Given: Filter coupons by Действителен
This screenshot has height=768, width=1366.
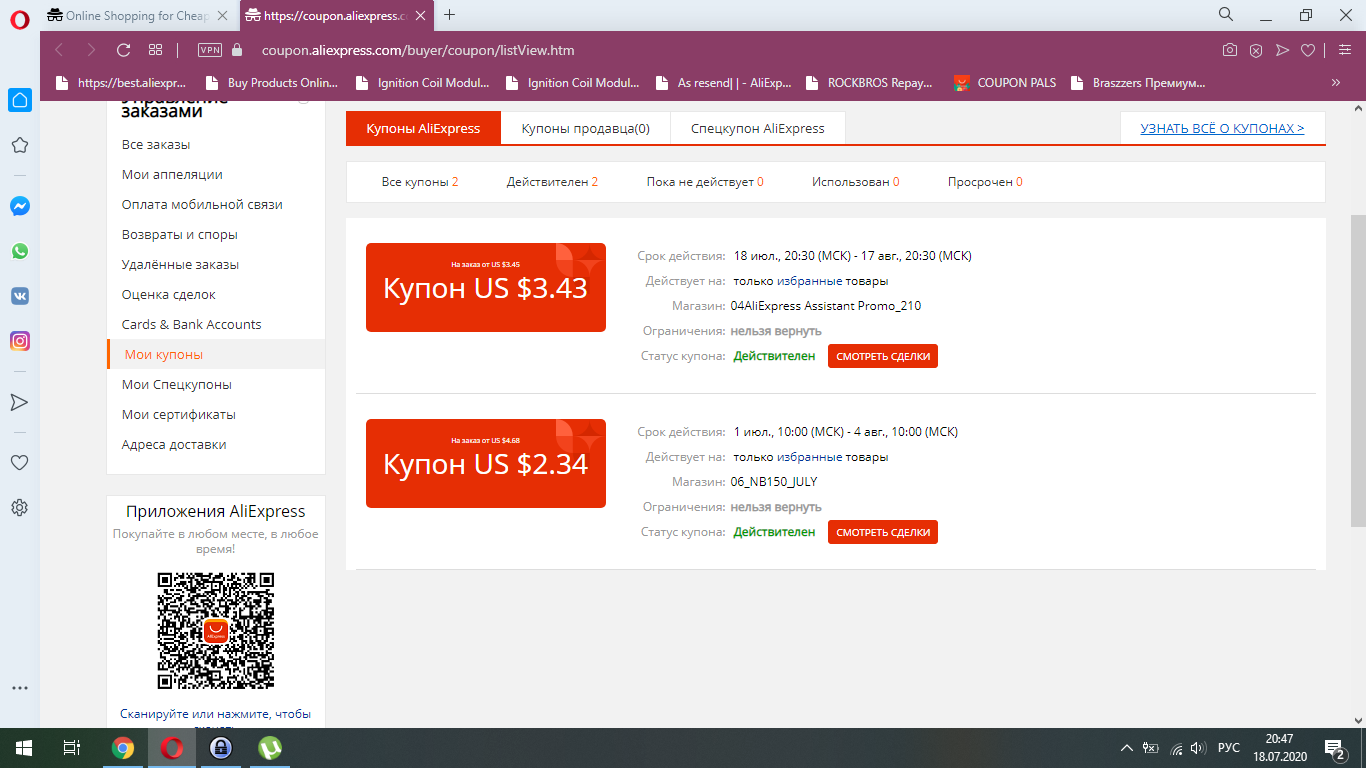Looking at the screenshot, I should [x=552, y=182].
